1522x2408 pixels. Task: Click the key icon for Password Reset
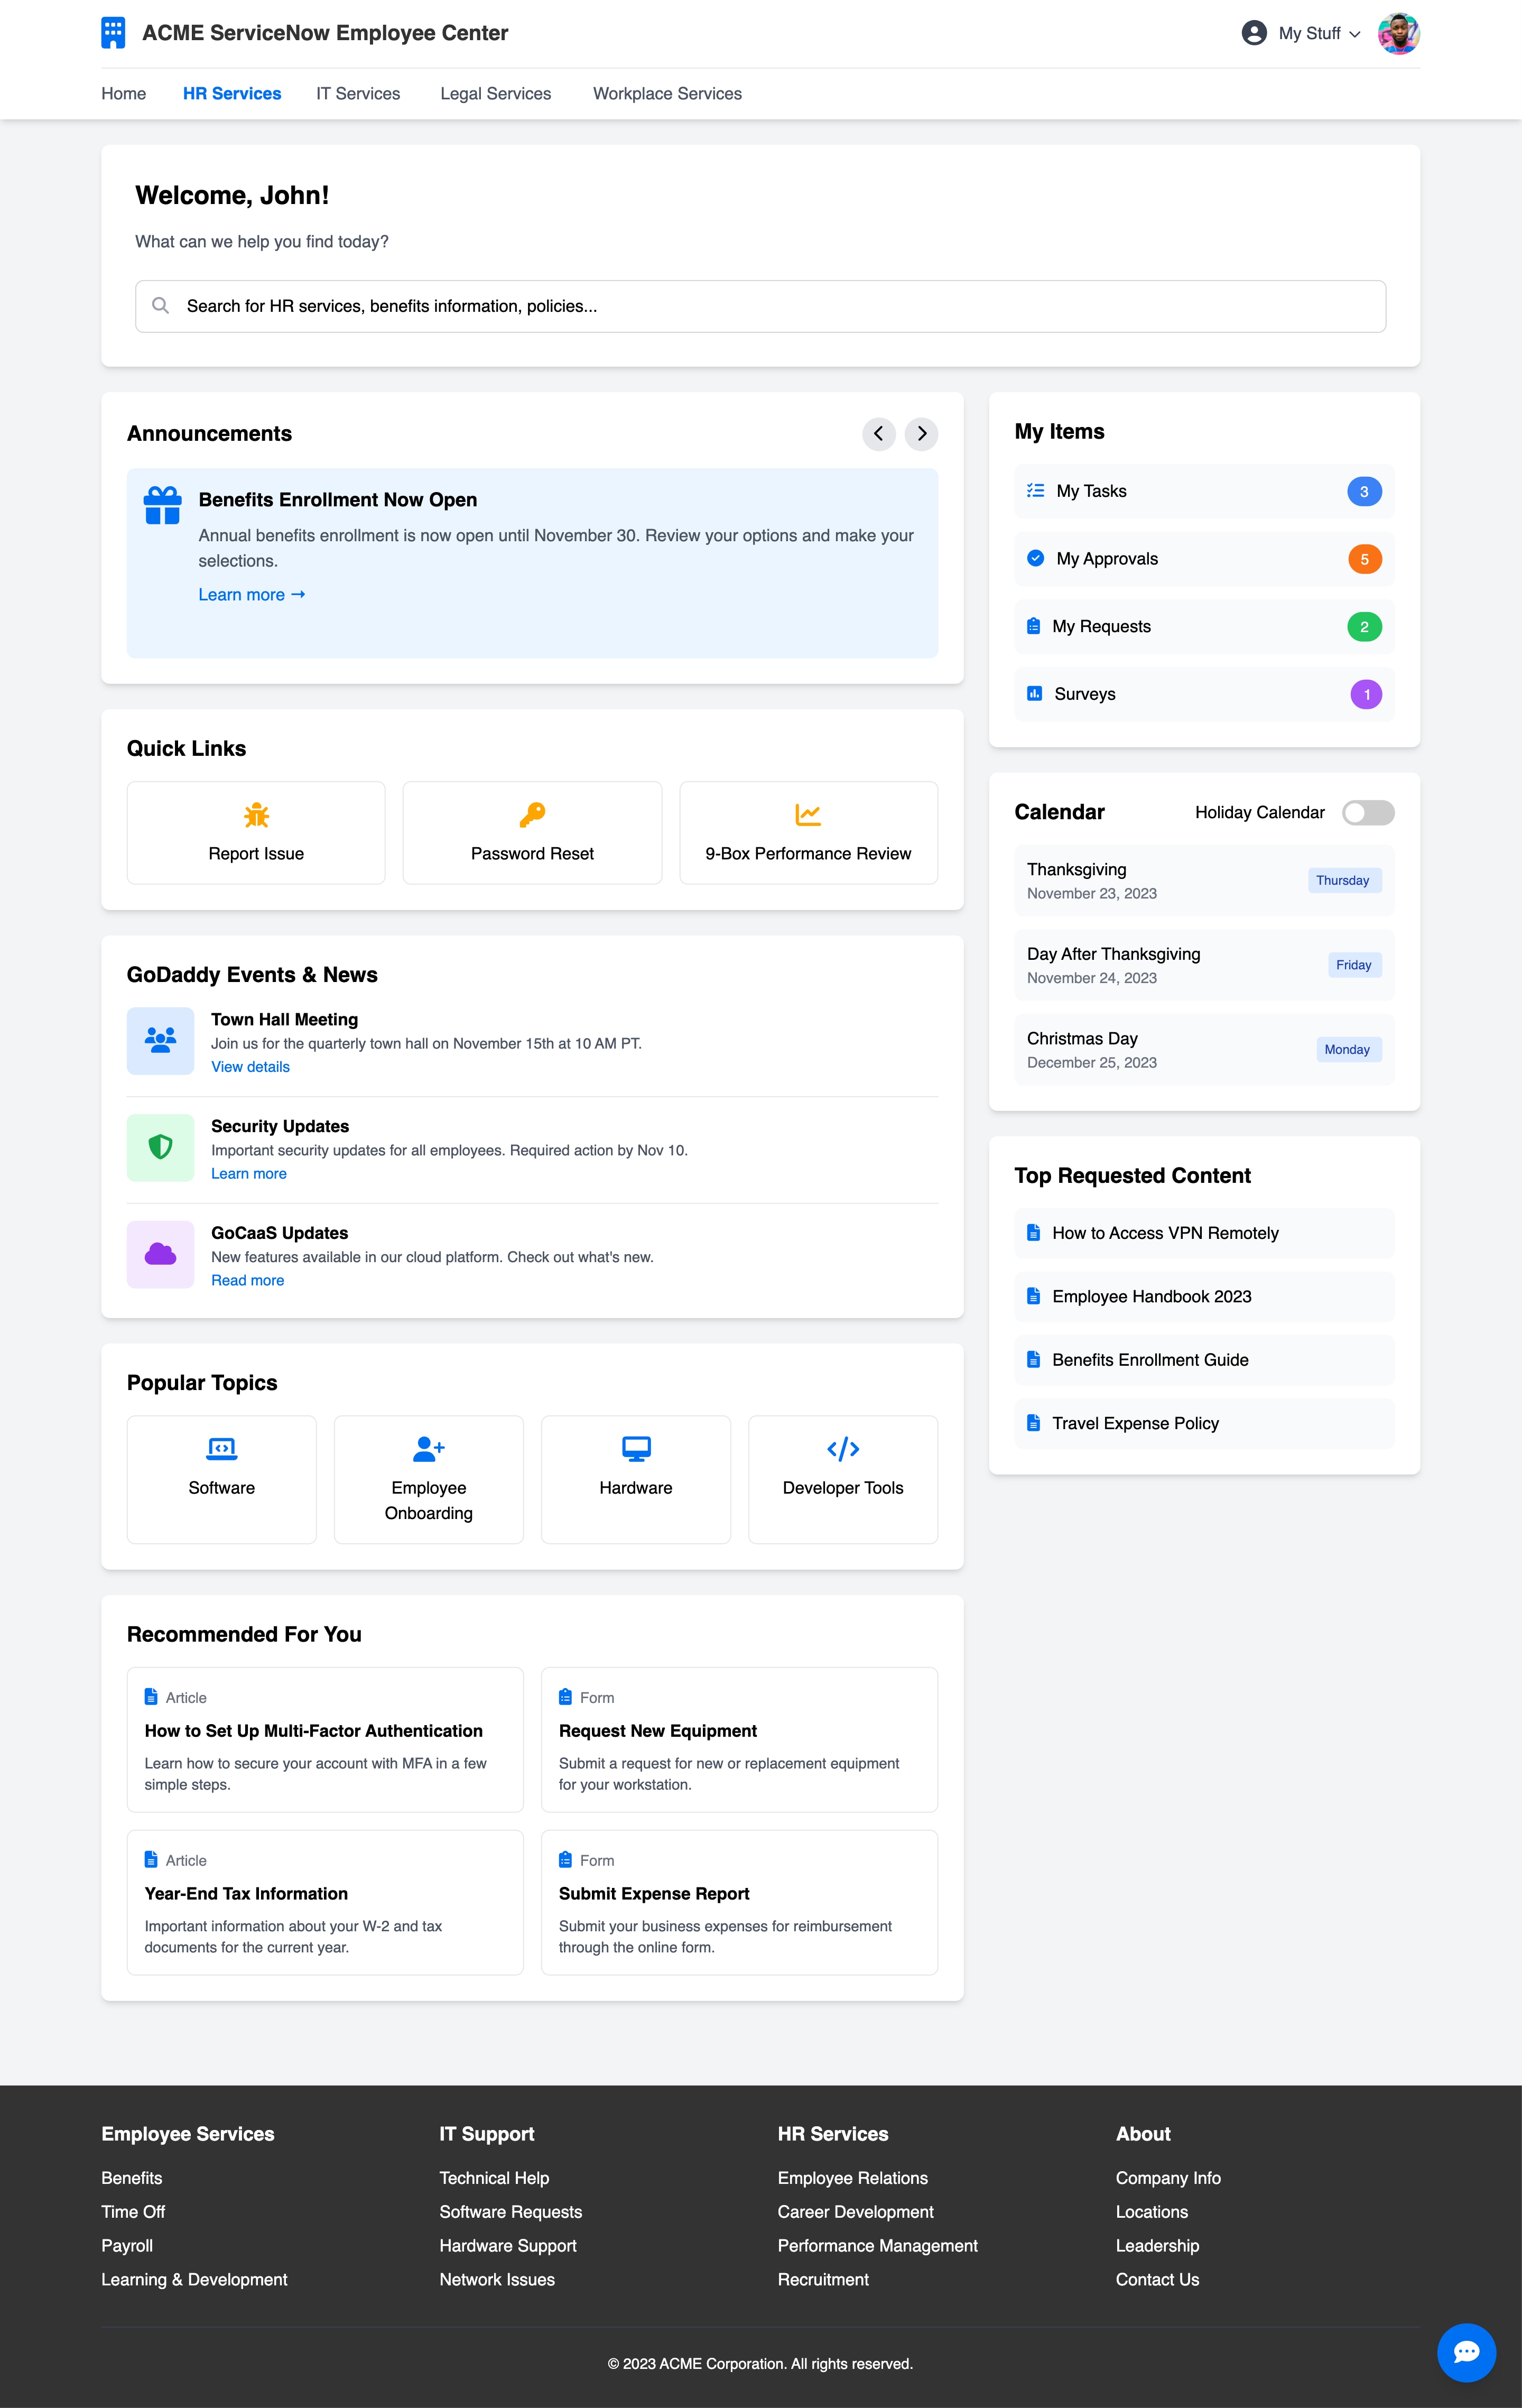(x=532, y=814)
